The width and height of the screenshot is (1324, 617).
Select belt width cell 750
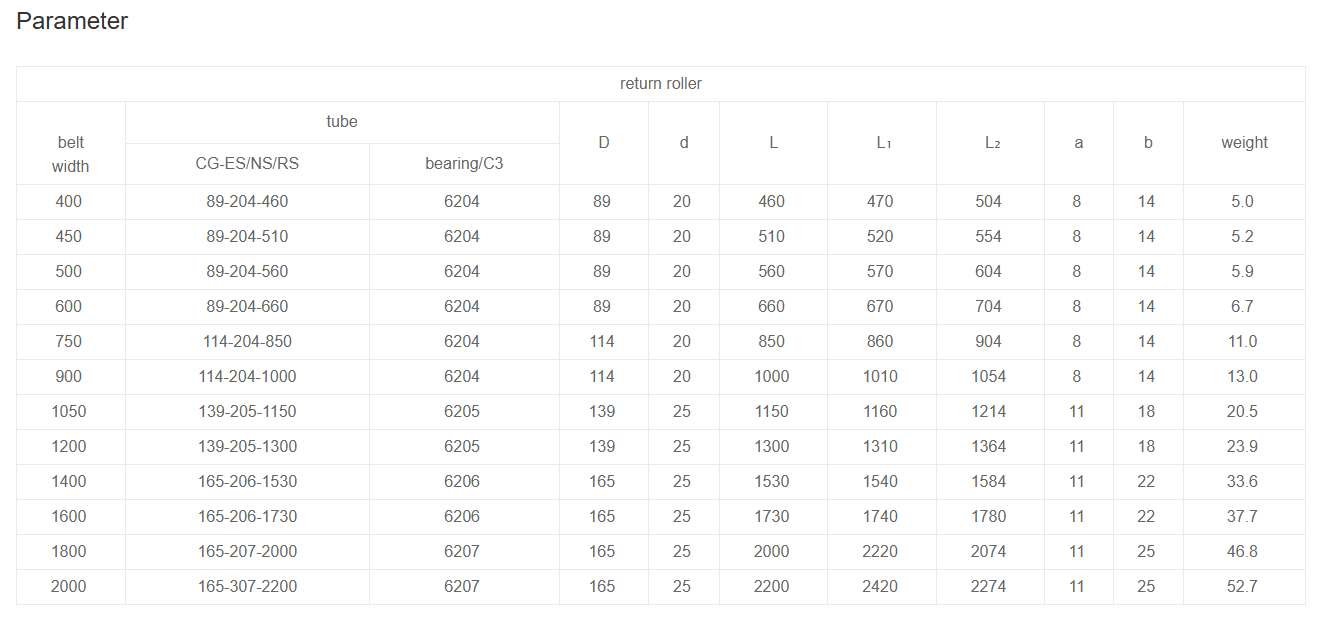click(x=69, y=342)
